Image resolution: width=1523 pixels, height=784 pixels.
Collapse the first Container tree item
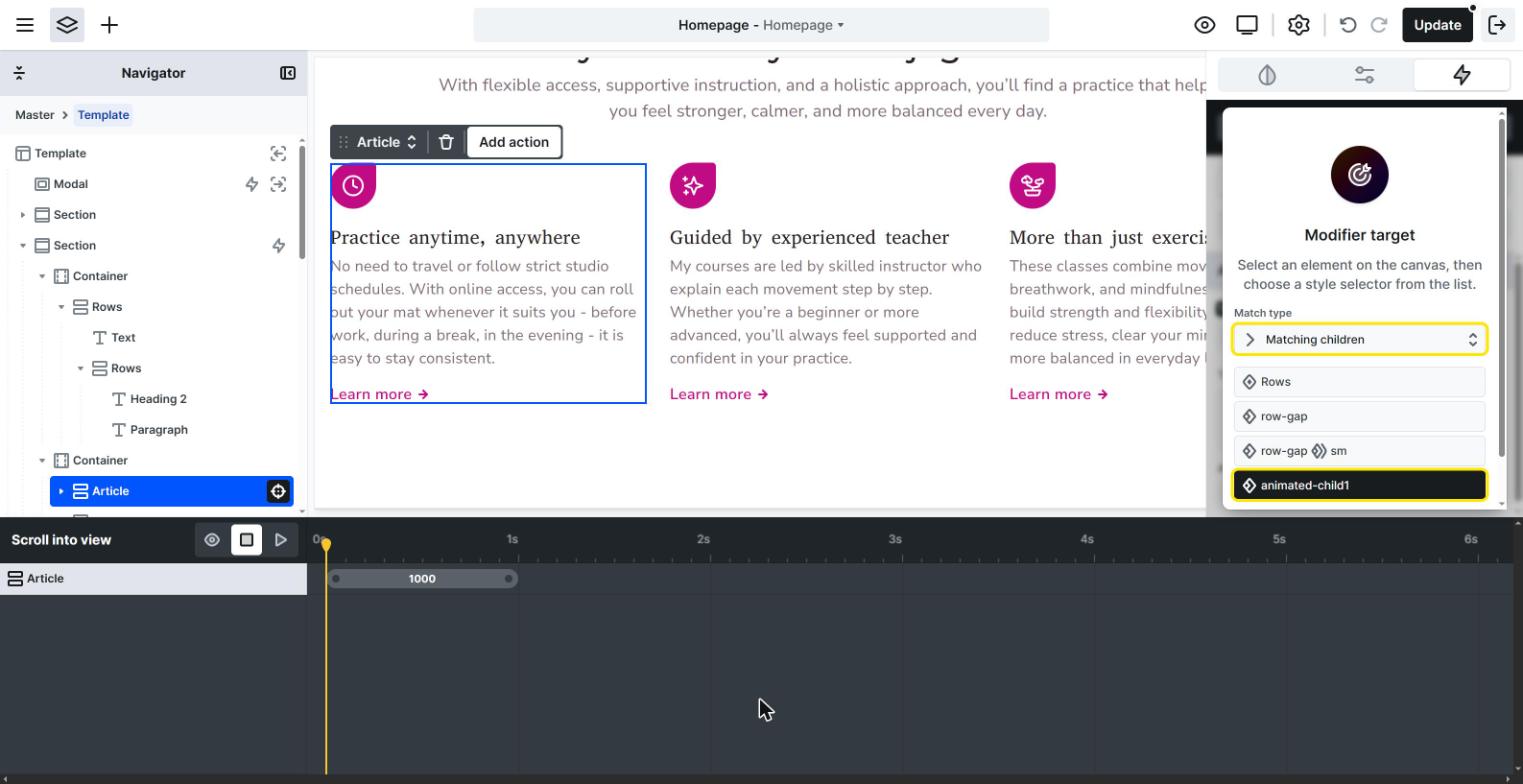point(42,276)
